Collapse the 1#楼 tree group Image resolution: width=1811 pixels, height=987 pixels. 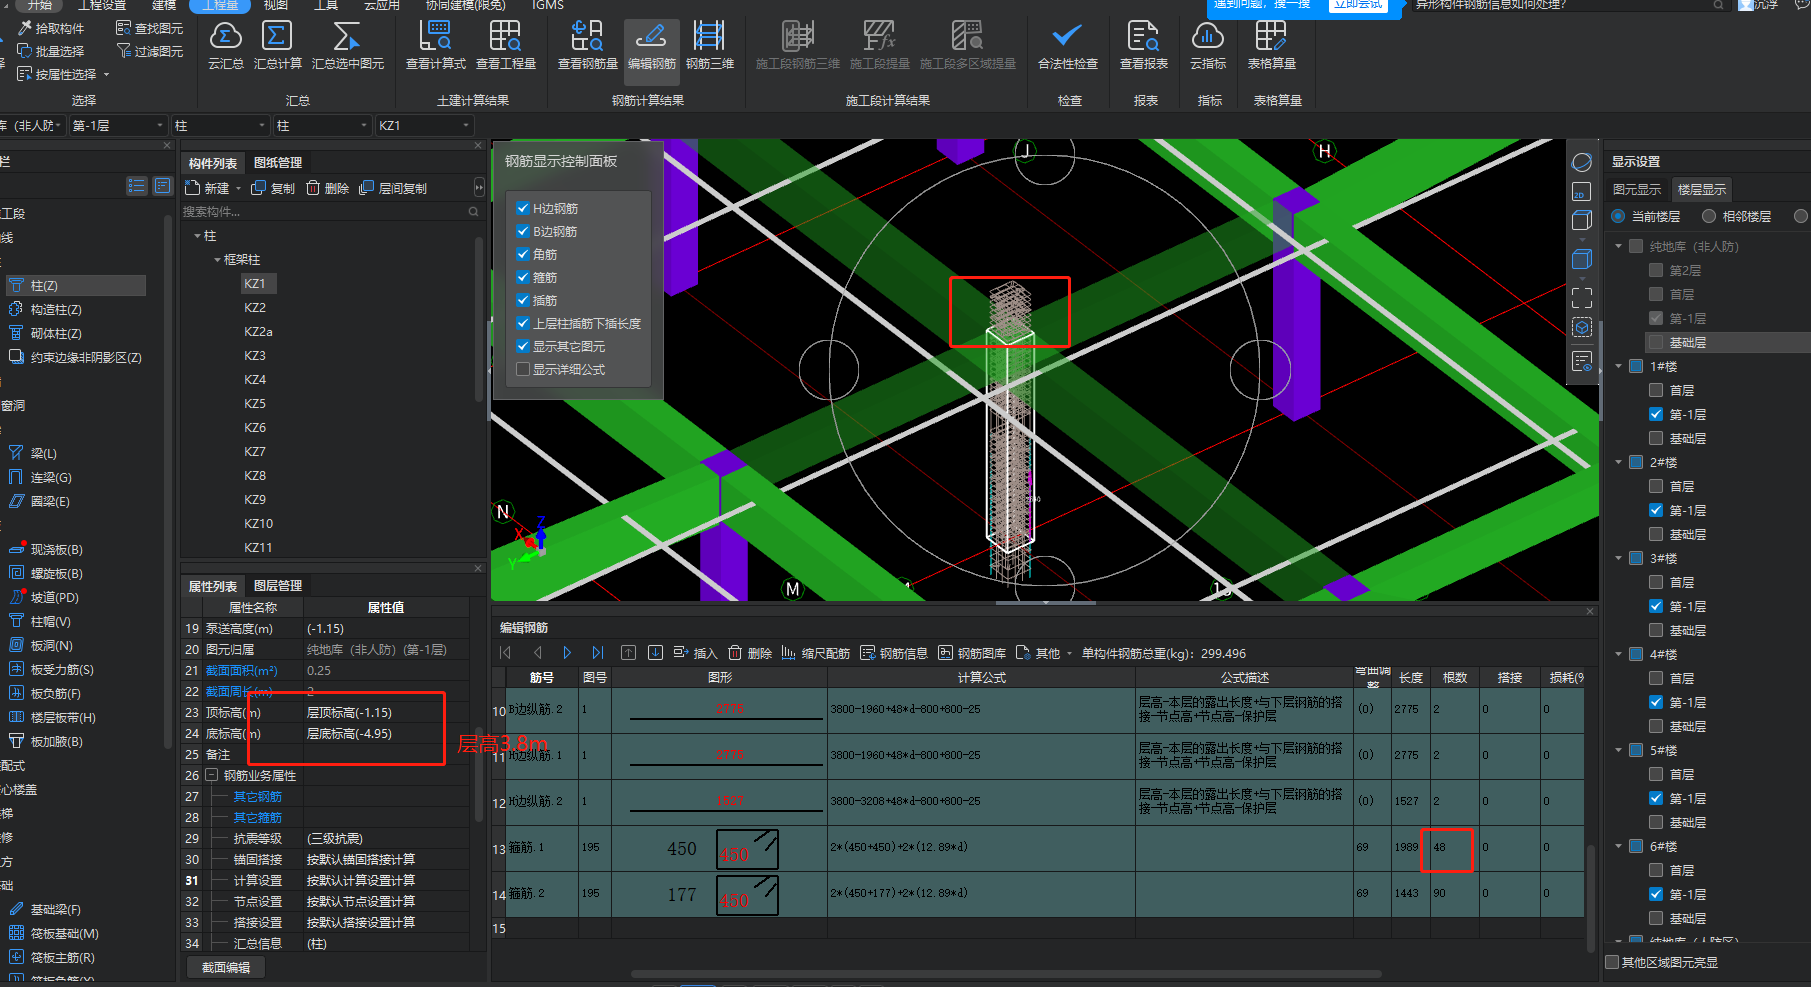[1619, 366]
